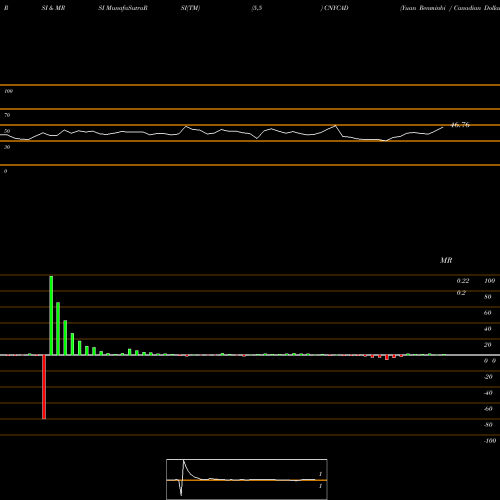Click the MR axis label 60

pos(487,313)
